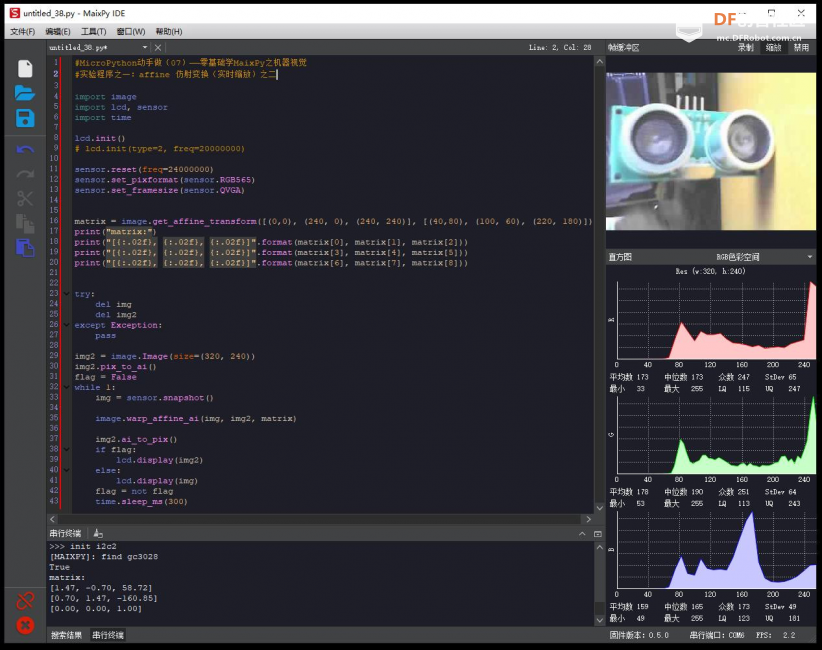
Task: Collapse the while loop at line 32
Action: [67, 387]
